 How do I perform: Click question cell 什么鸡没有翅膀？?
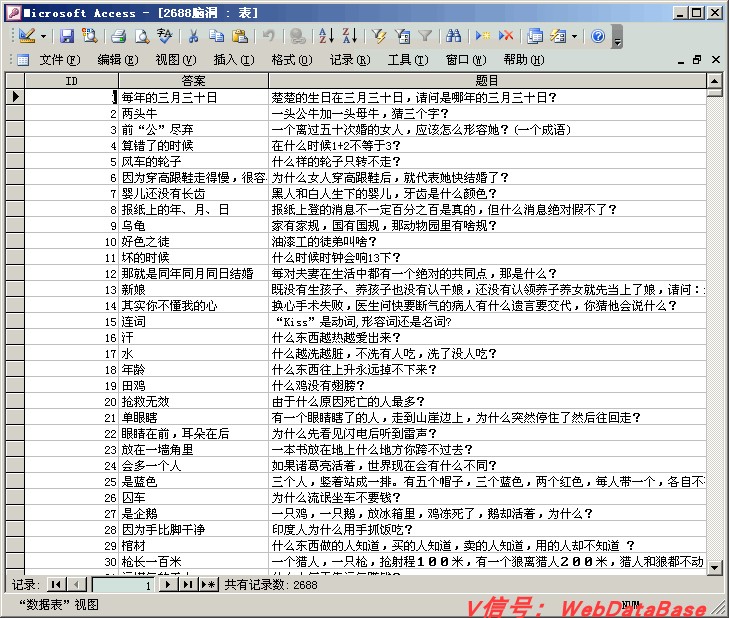[487, 385]
